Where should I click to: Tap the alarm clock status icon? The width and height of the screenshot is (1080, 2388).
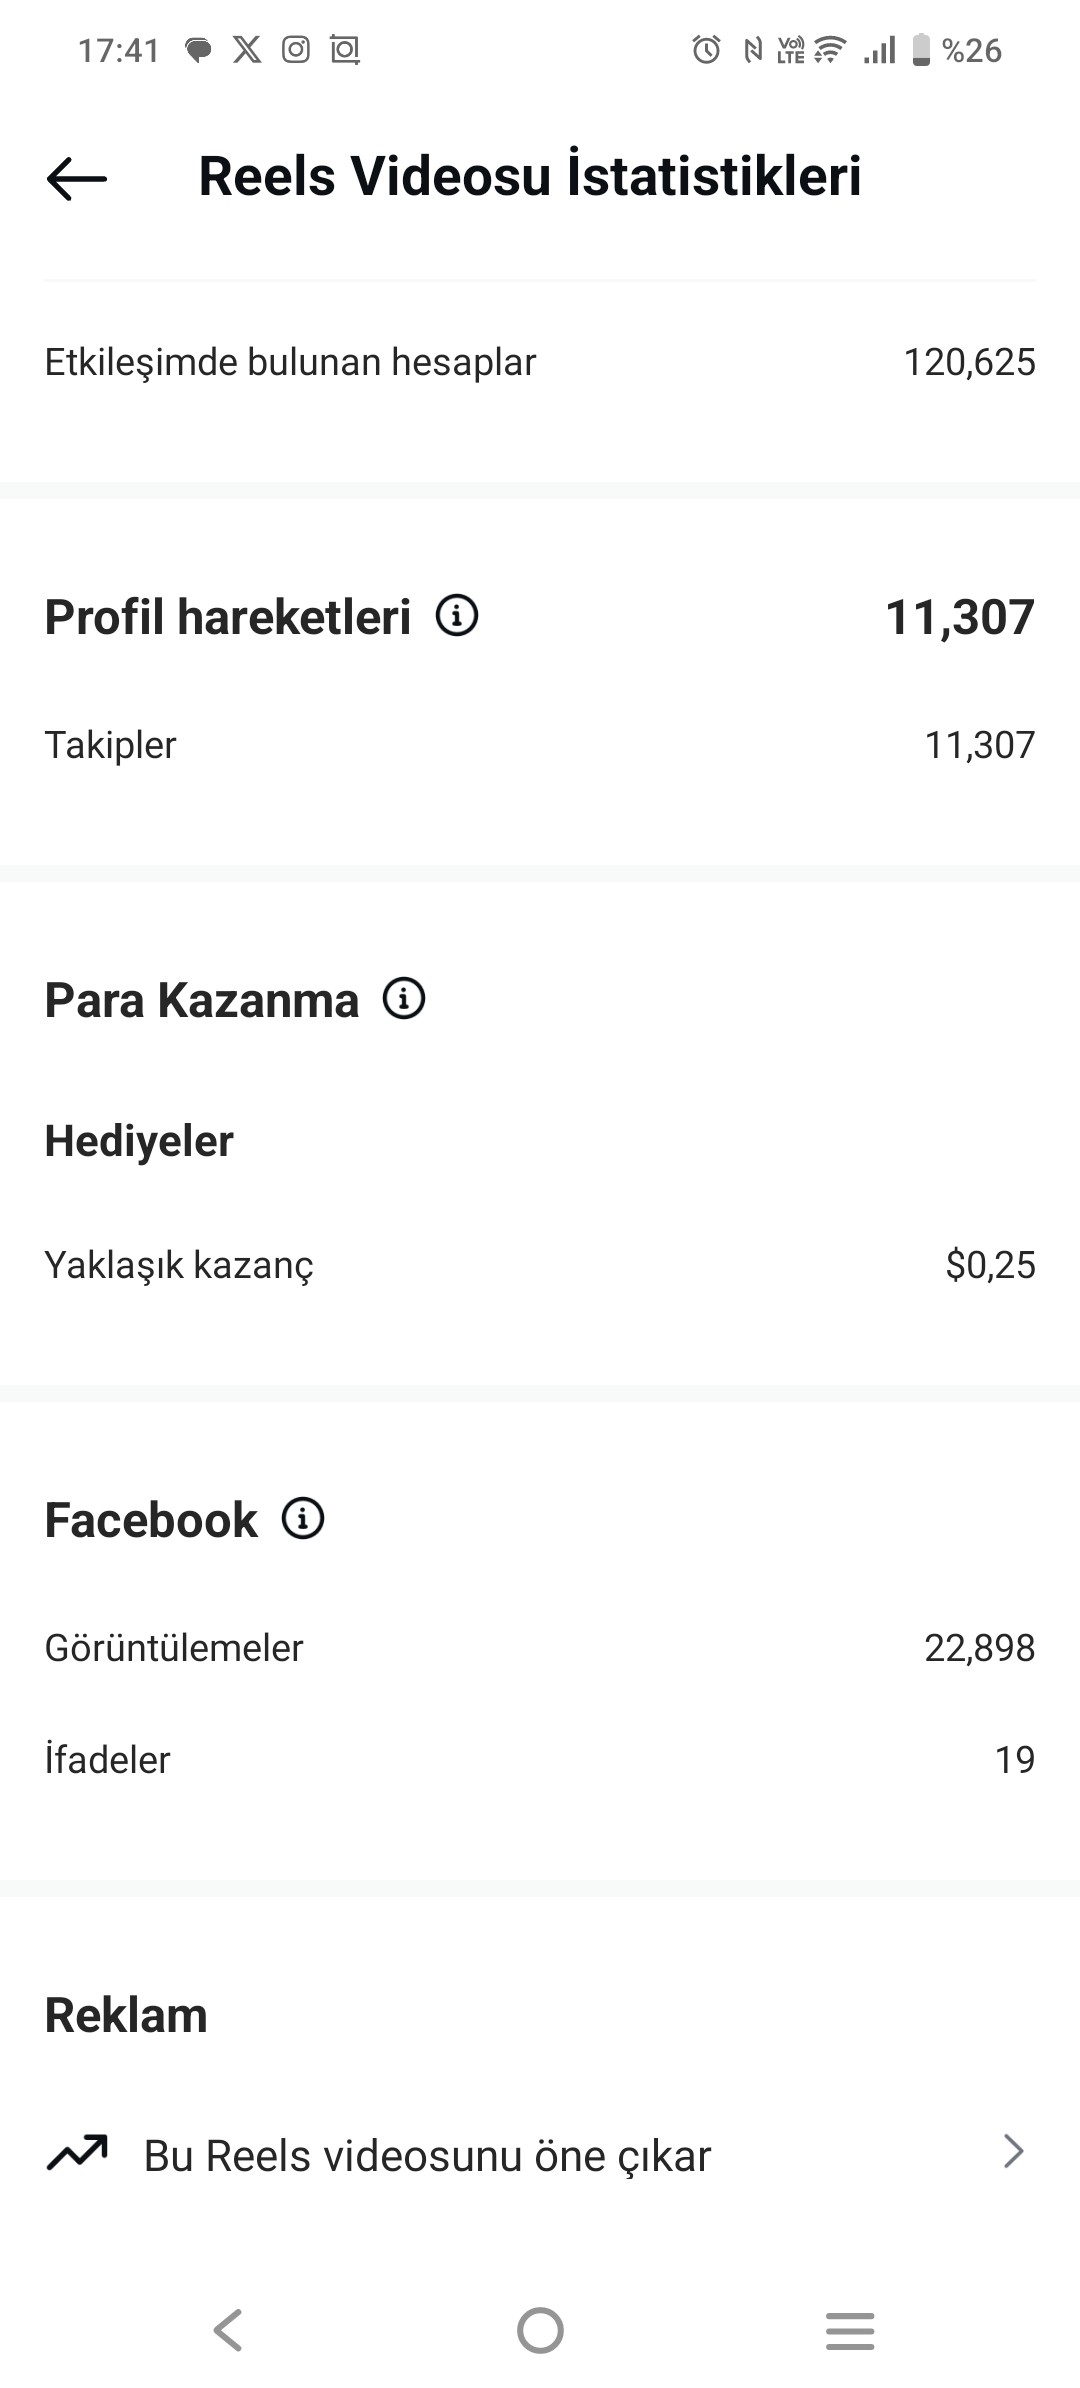click(x=706, y=49)
